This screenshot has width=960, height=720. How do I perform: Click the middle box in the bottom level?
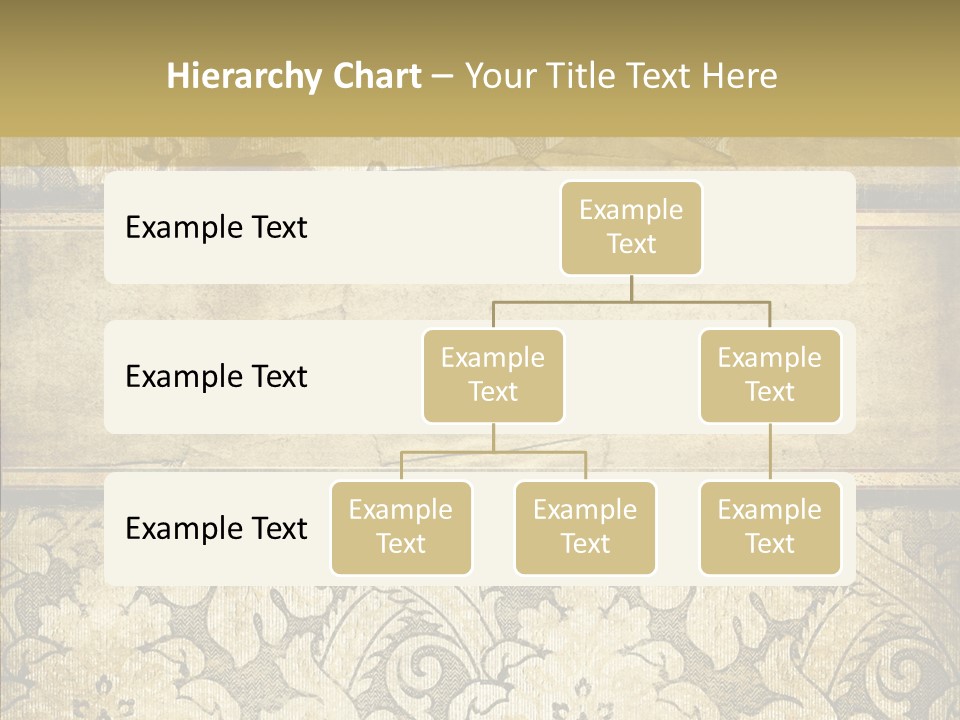585,527
